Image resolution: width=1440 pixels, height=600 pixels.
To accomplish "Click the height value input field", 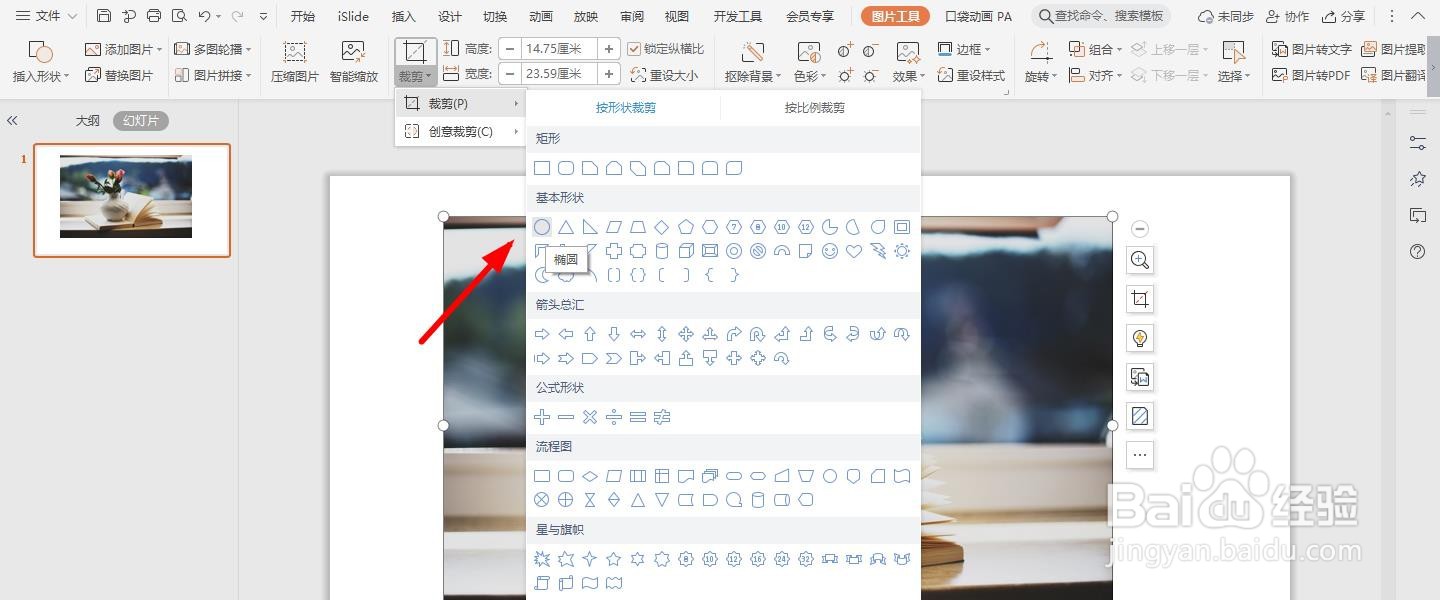I will point(559,49).
